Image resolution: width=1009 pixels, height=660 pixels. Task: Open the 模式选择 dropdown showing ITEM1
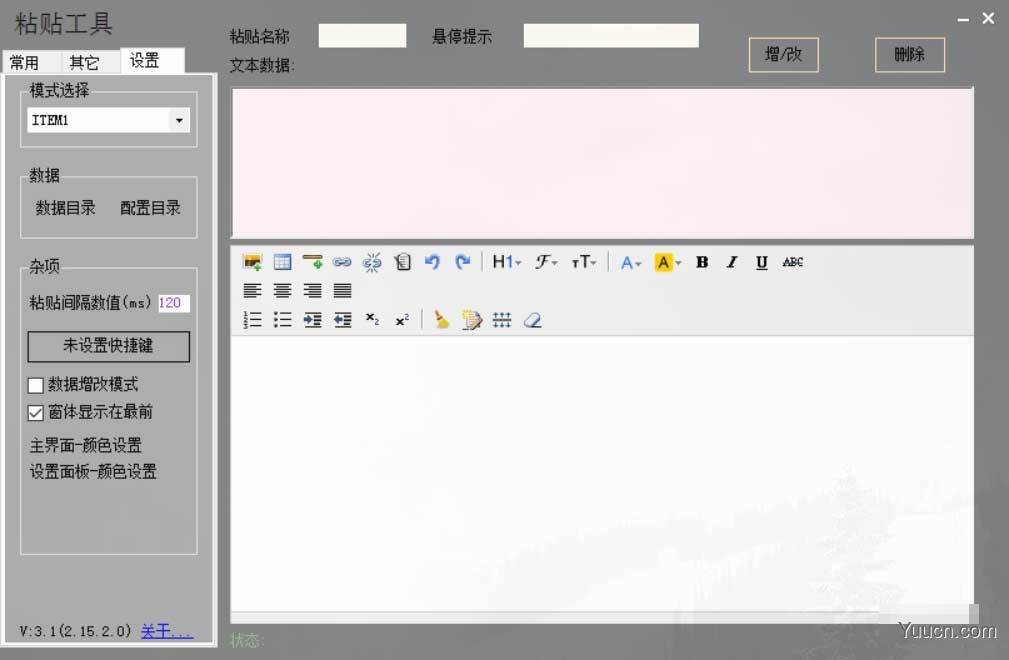(x=179, y=120)
